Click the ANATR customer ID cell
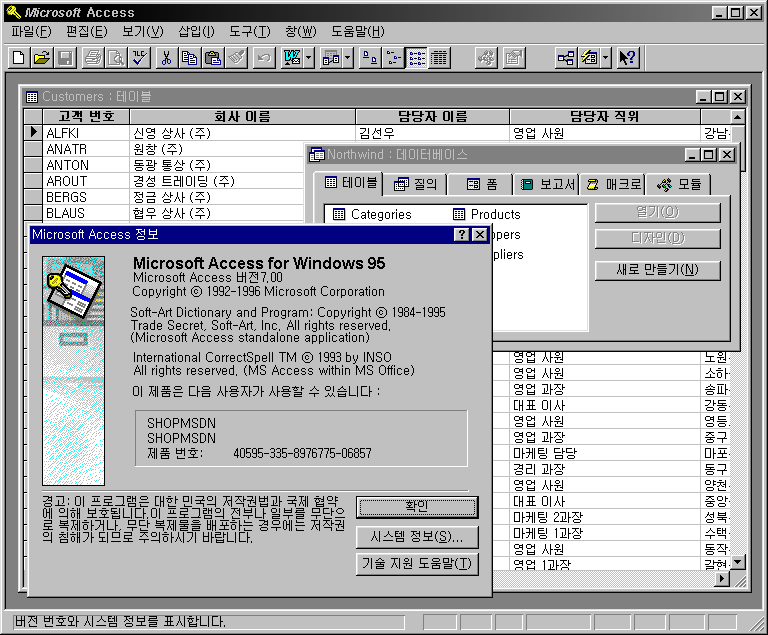Image resolution: width=768 pixels, height=635 pixels. click(x=86, y=149)
